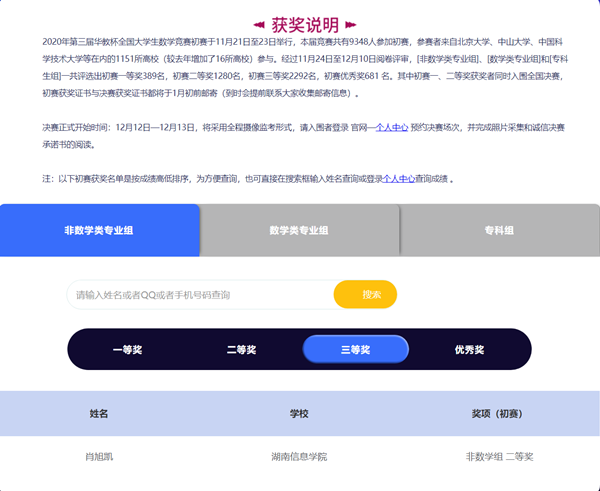
Task: Click the 湖南信息学院 school cell
Action: [x=299, y=457]
